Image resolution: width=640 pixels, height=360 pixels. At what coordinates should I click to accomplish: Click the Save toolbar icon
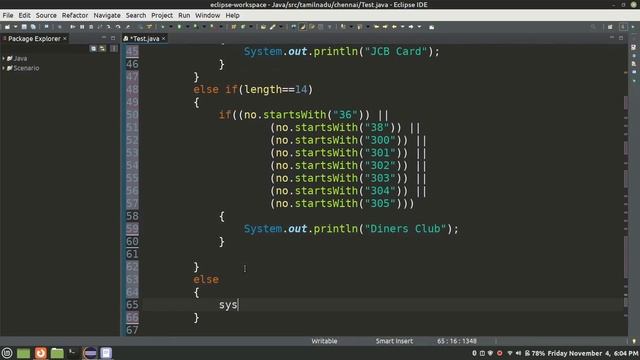pyautogui.click(x=24, y=27)
